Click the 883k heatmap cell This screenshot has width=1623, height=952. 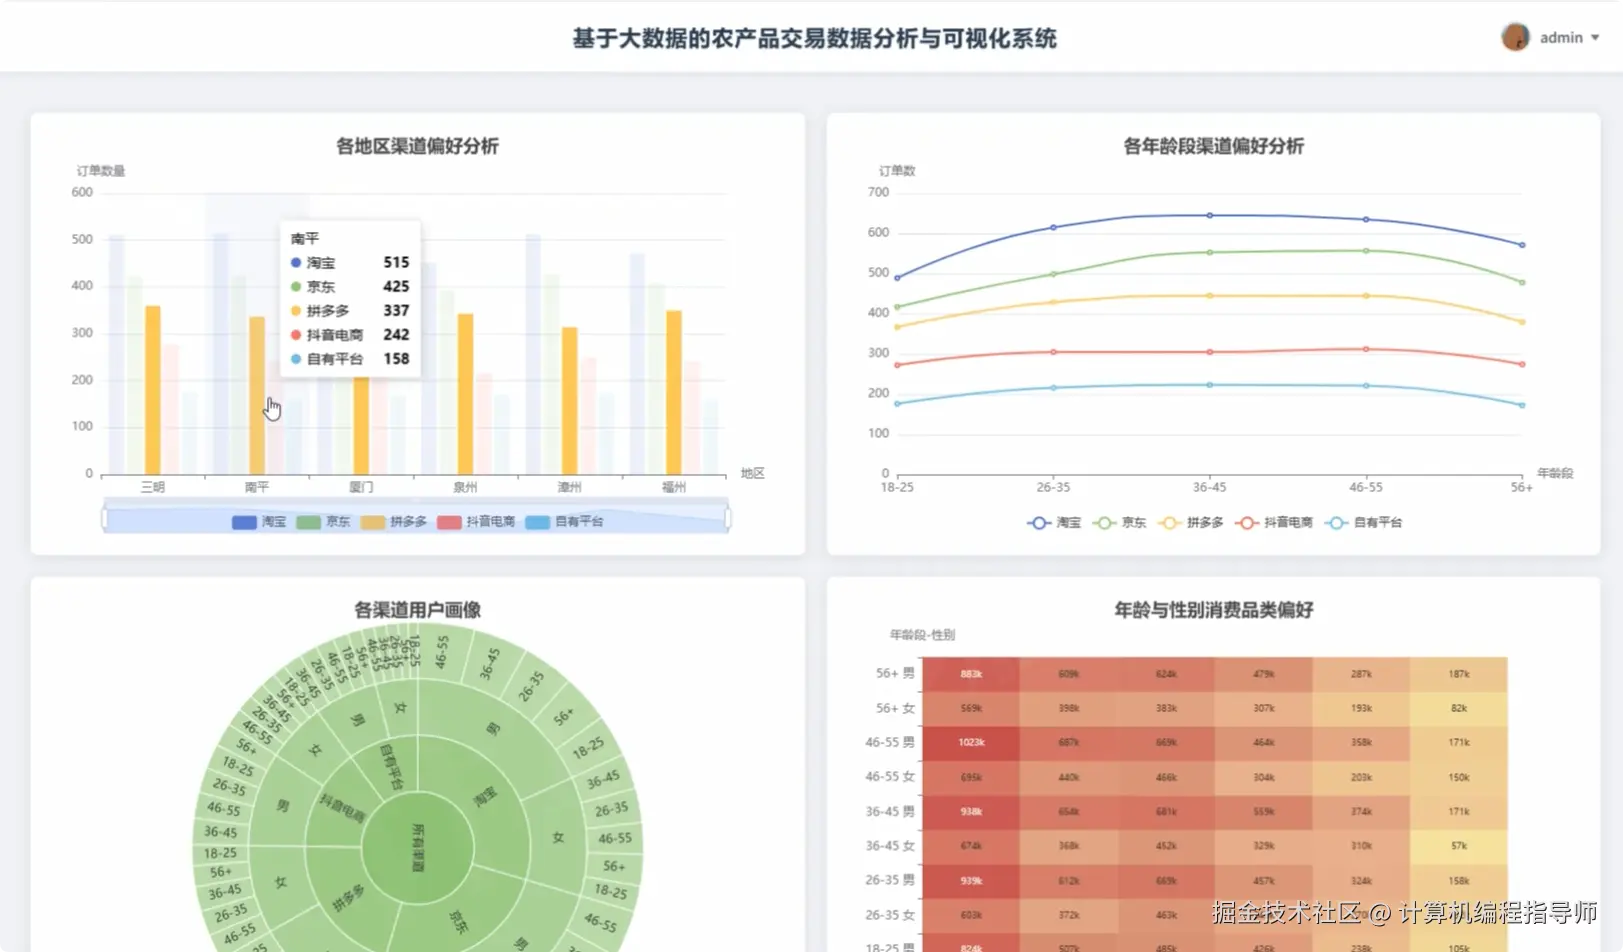click(x=971, y=674)
